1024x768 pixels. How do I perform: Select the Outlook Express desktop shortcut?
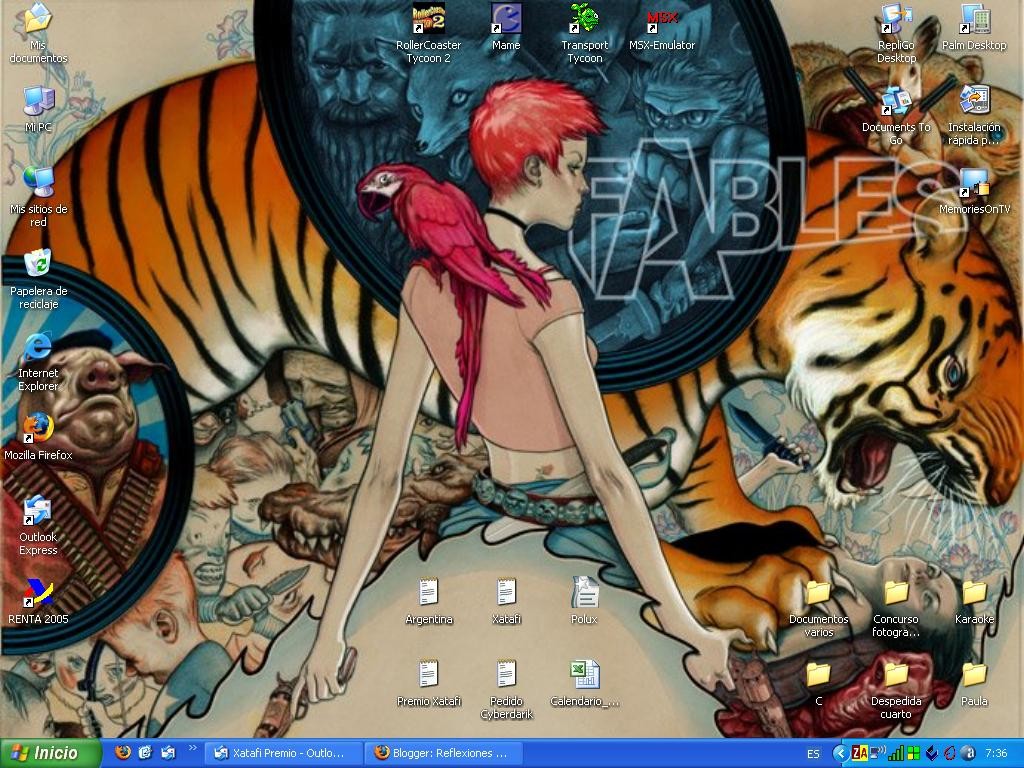coord(38,526)
